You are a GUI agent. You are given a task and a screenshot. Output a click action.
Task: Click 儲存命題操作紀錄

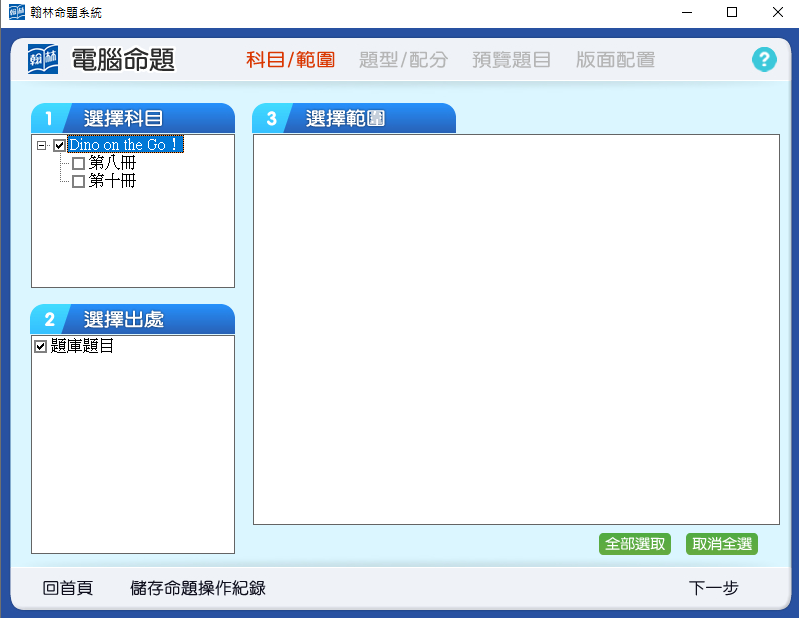point(198,588)
